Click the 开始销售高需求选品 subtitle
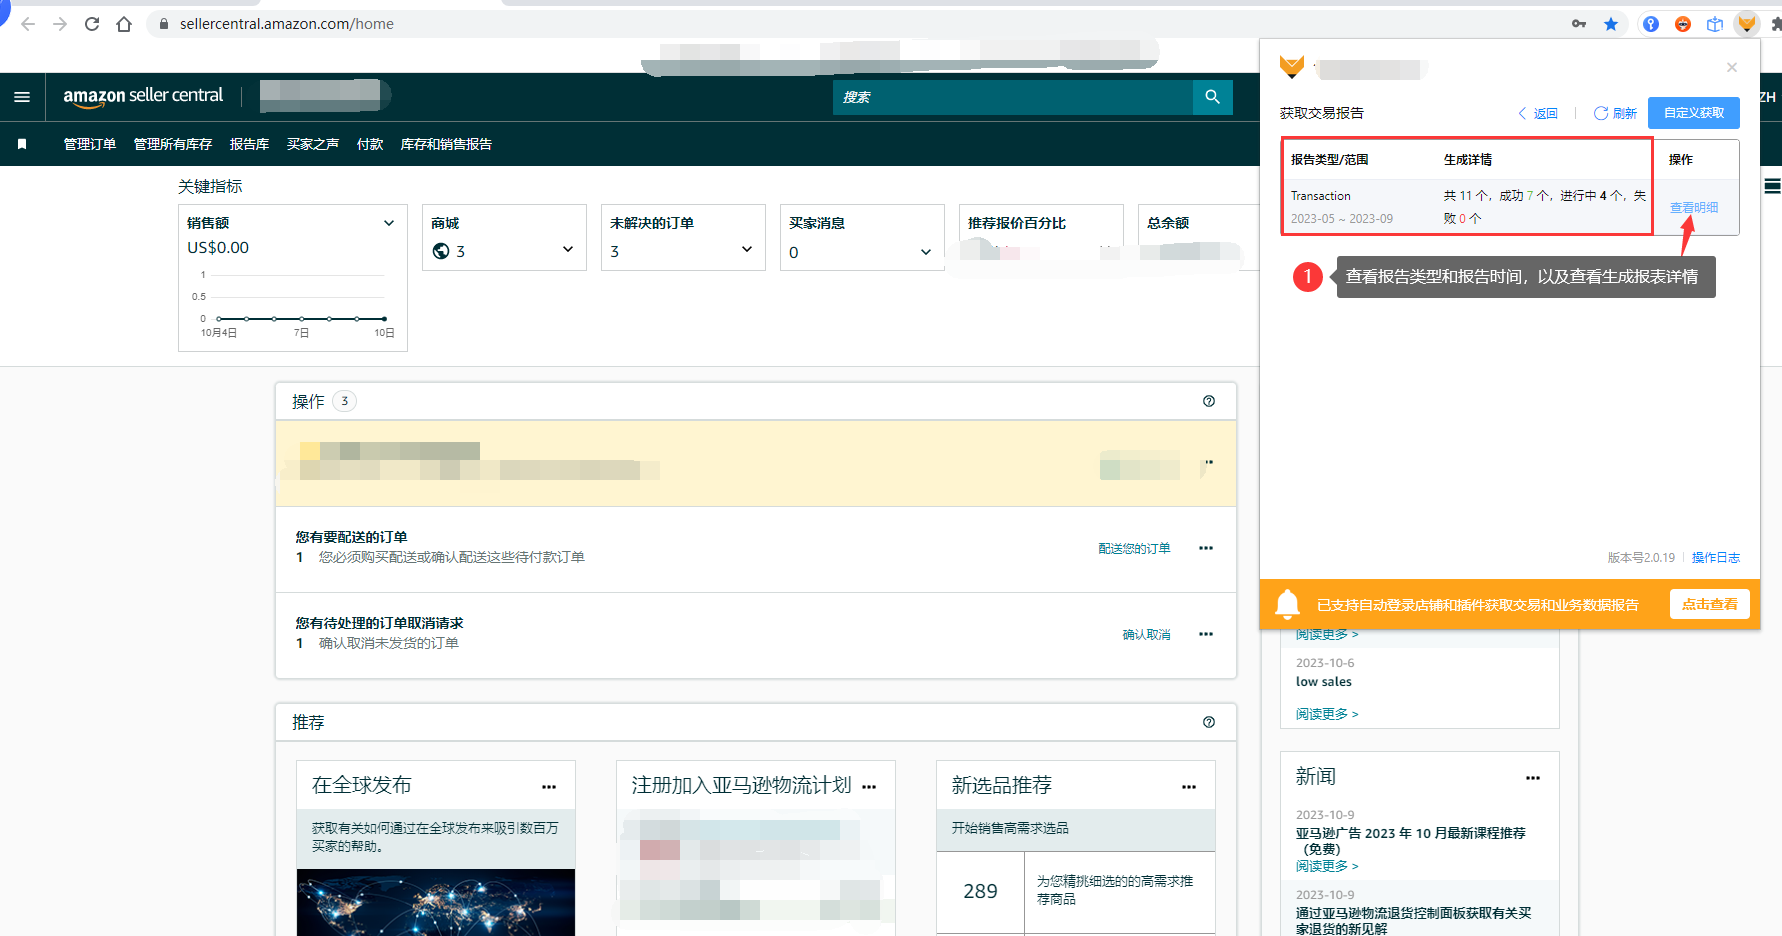1782x936 pixels. (x=1010, y=828)
